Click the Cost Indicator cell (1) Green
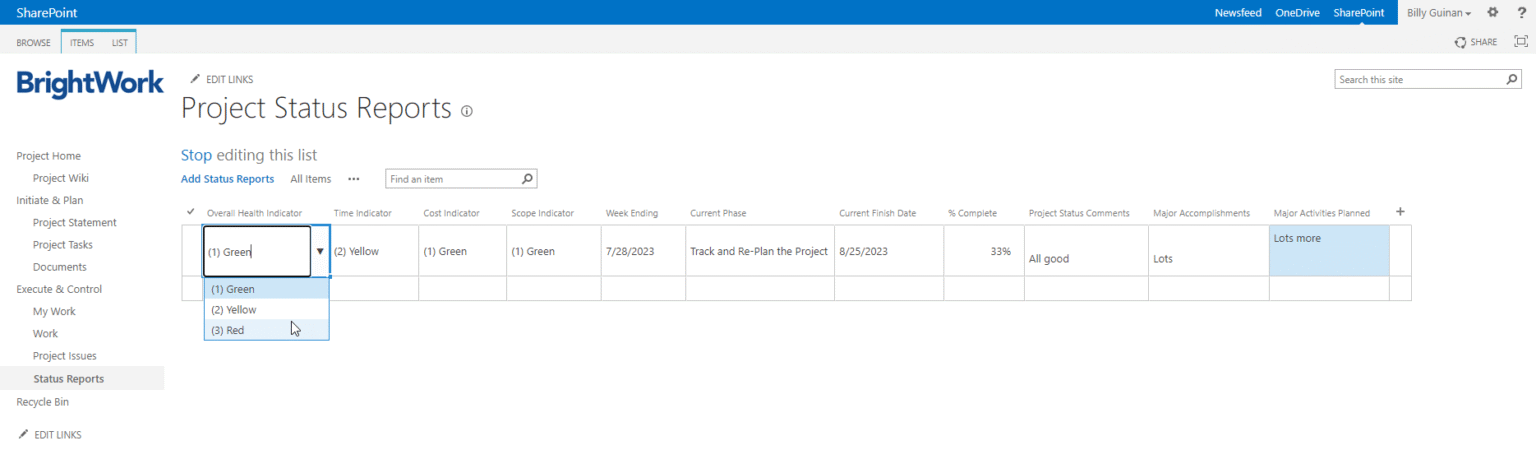This screenshot has height=450, width=1536. pyautogui.click(x=462, y=251)
